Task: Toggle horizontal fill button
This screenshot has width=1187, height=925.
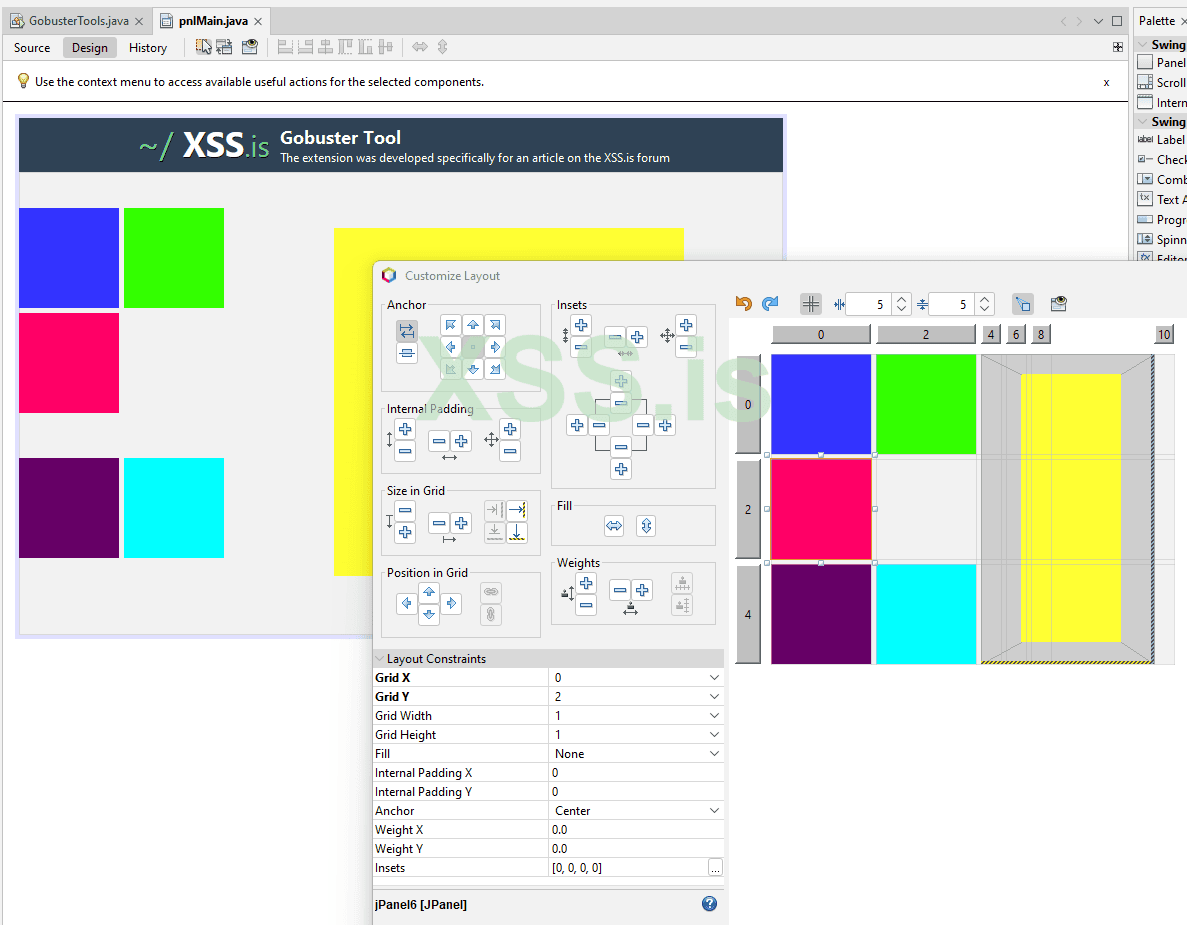Action: (x=614, y=525)
